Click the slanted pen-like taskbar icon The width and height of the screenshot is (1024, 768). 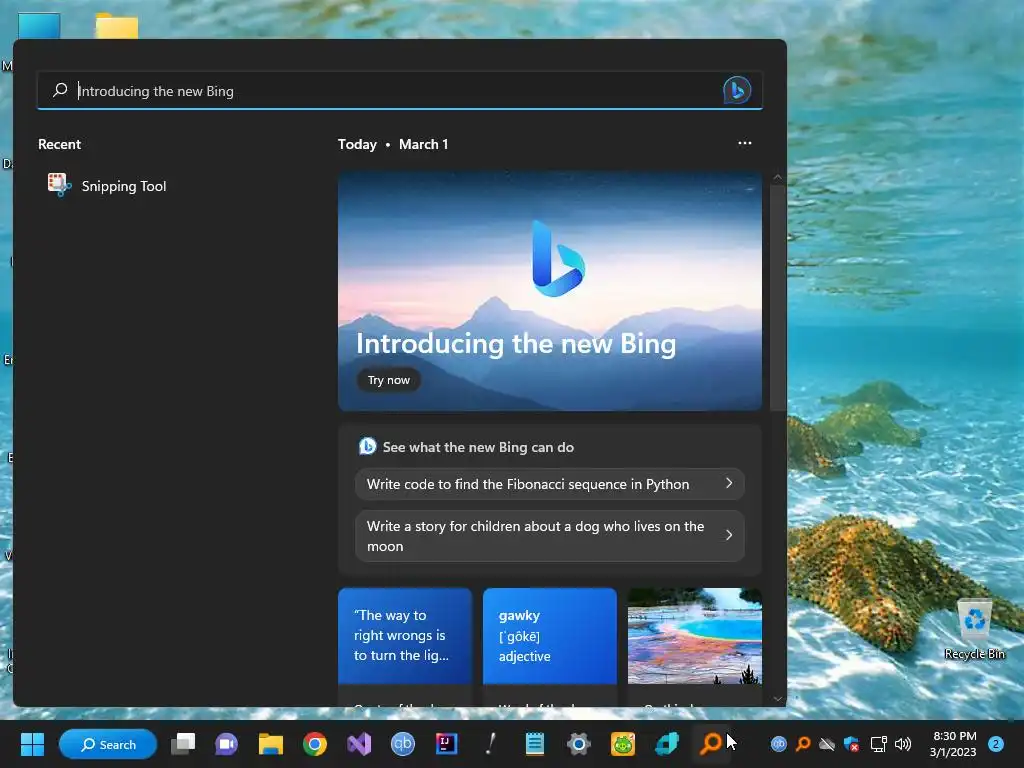pyautogui.click(x=490, y=744)
